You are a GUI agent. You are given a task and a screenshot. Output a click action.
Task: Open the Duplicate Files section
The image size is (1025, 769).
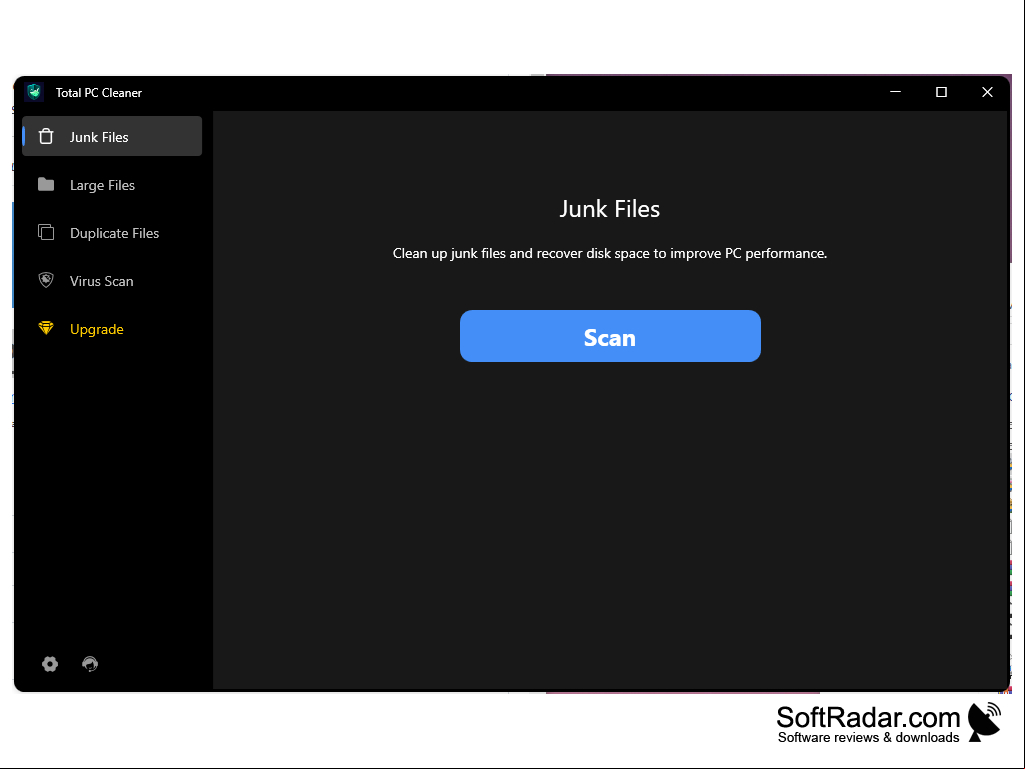[x=112, y=232]
